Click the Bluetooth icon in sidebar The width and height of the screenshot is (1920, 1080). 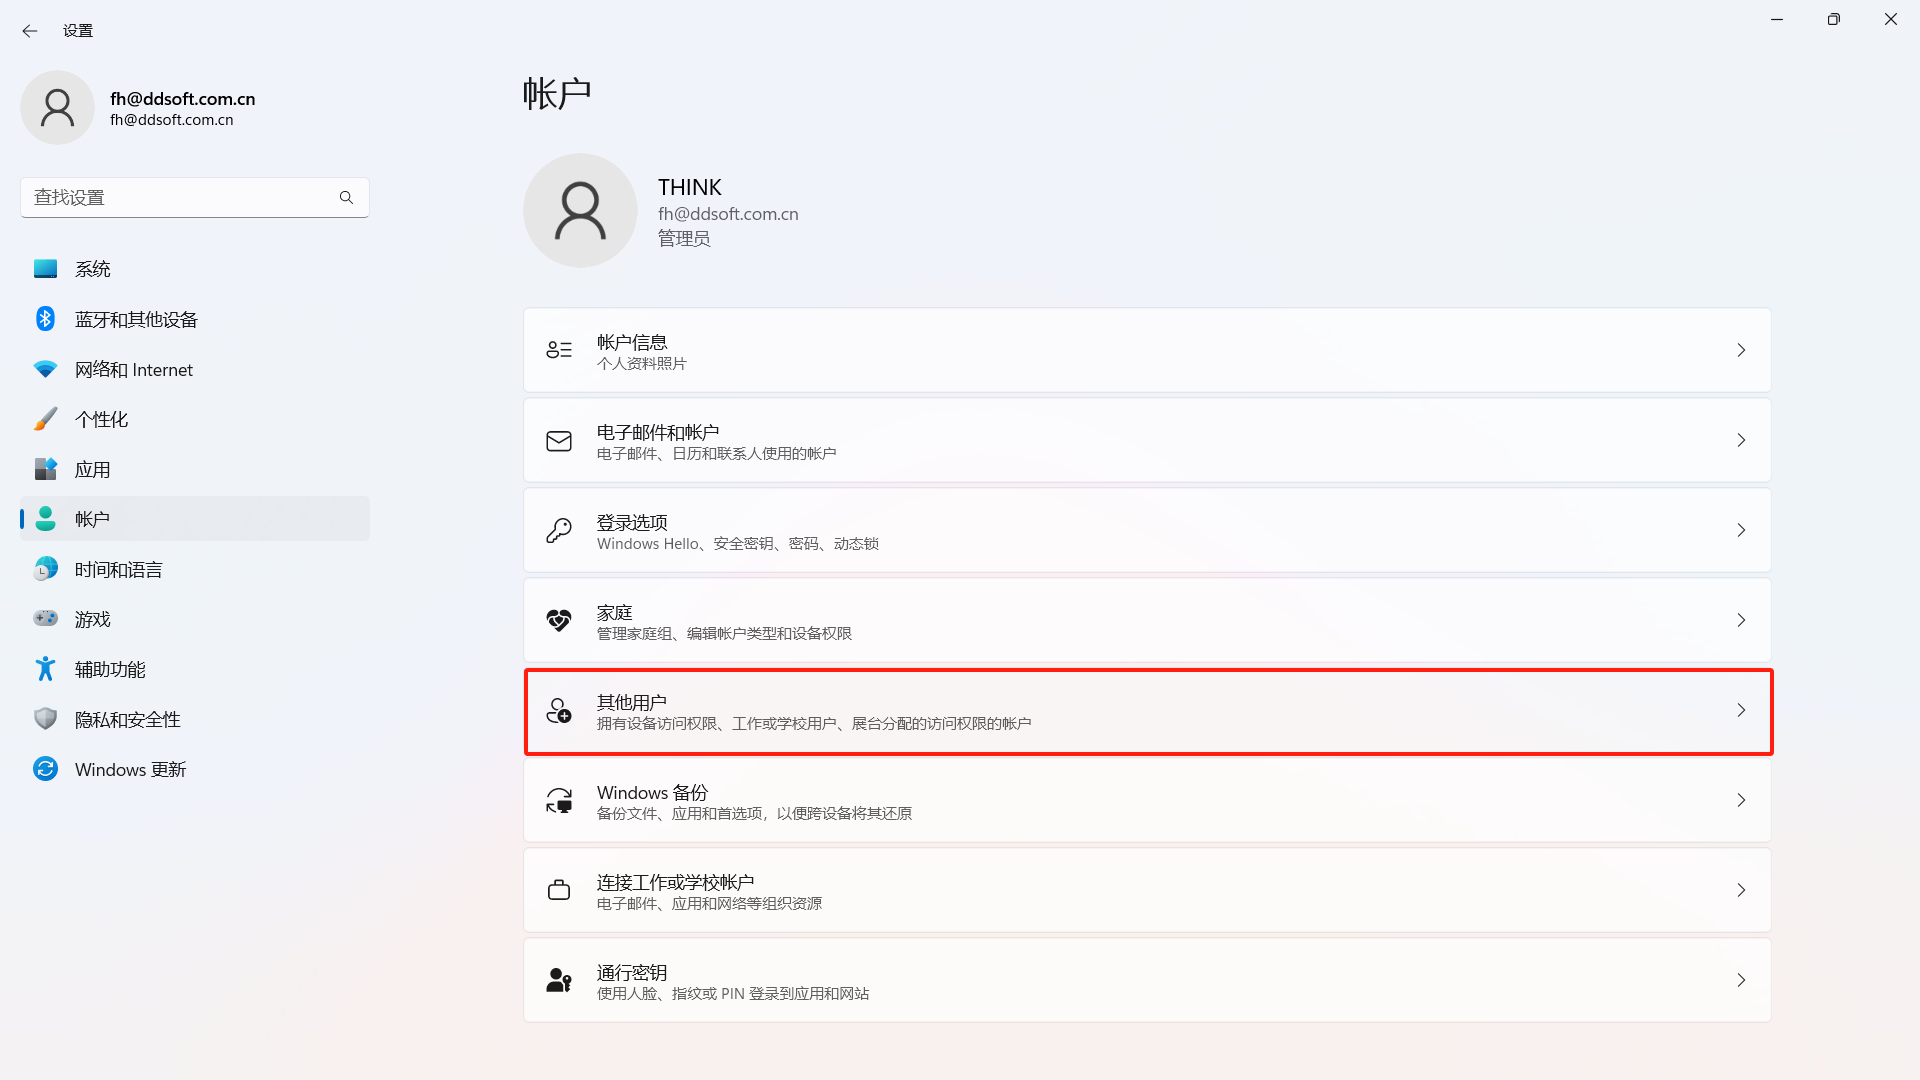(x=45, y=319)
